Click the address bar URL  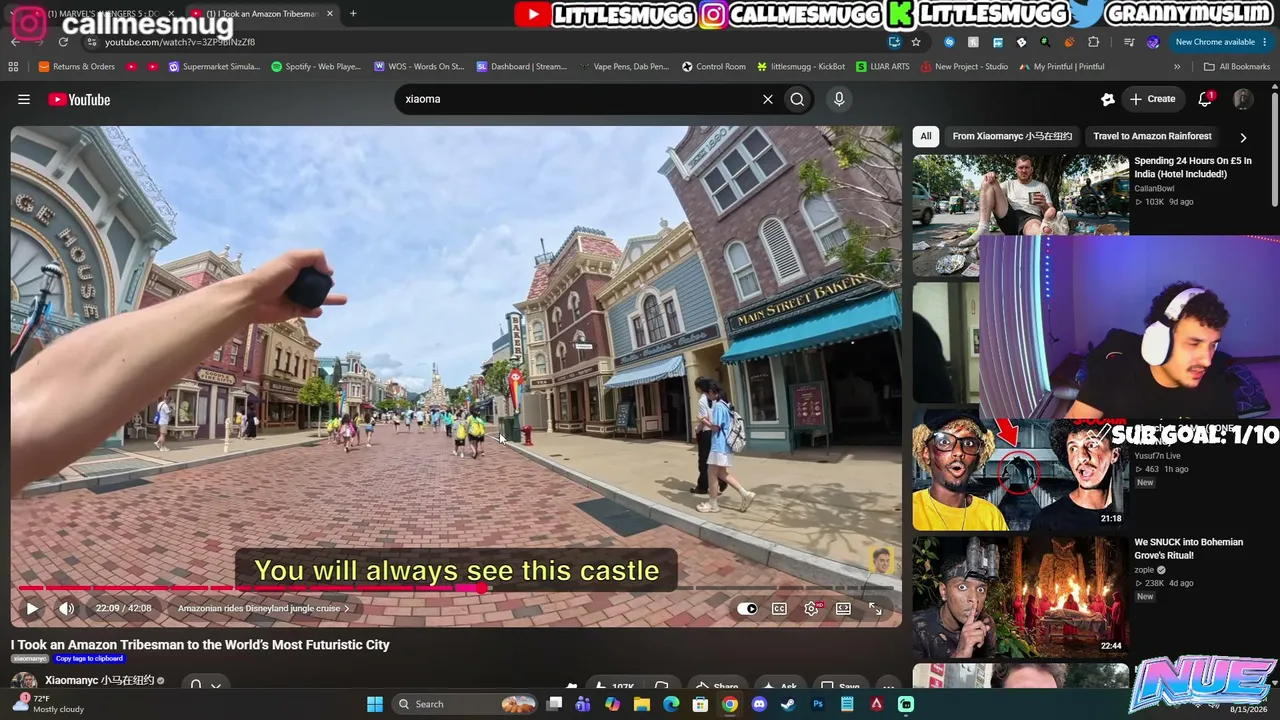tap(180, 42)
